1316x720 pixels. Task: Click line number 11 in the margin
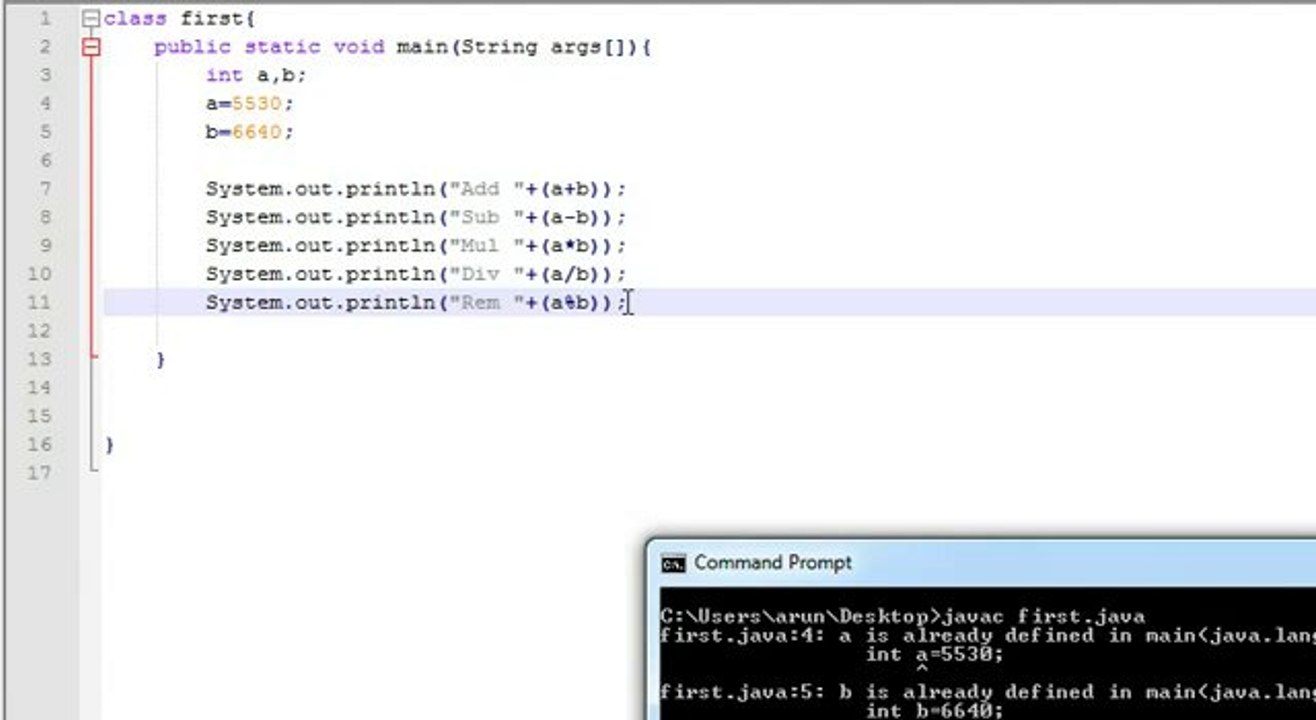pyautogui.click(x=38, y=302)
